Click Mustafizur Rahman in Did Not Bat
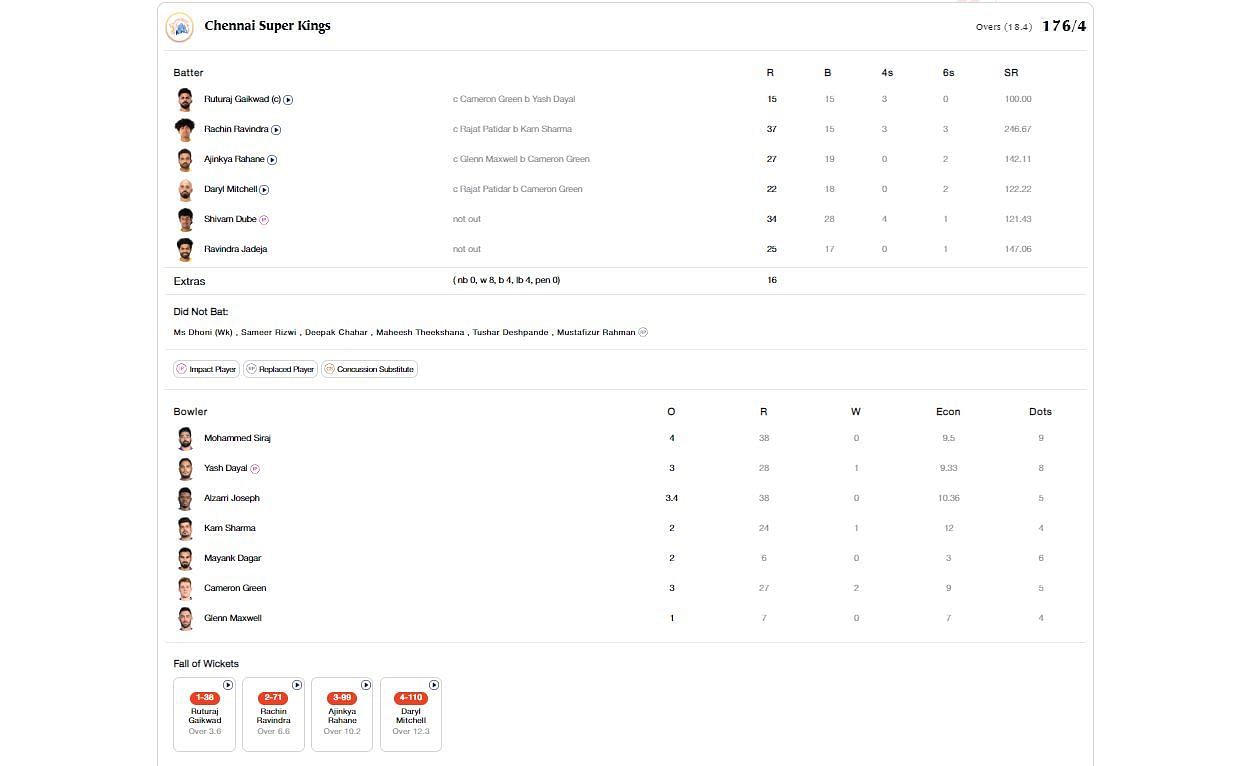 click(x=596, y=333)
